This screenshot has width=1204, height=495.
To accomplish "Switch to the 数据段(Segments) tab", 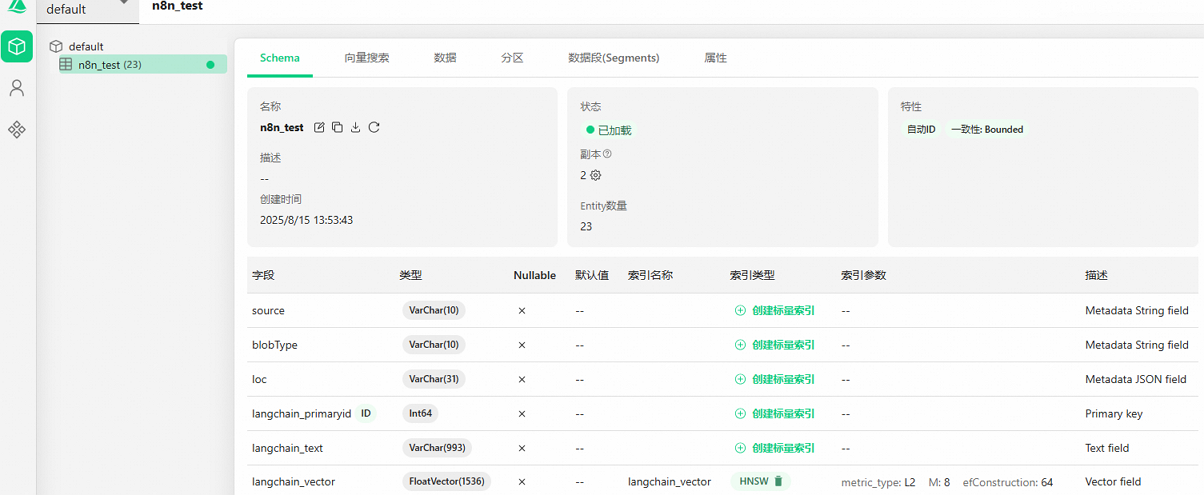I will [614, 58].
